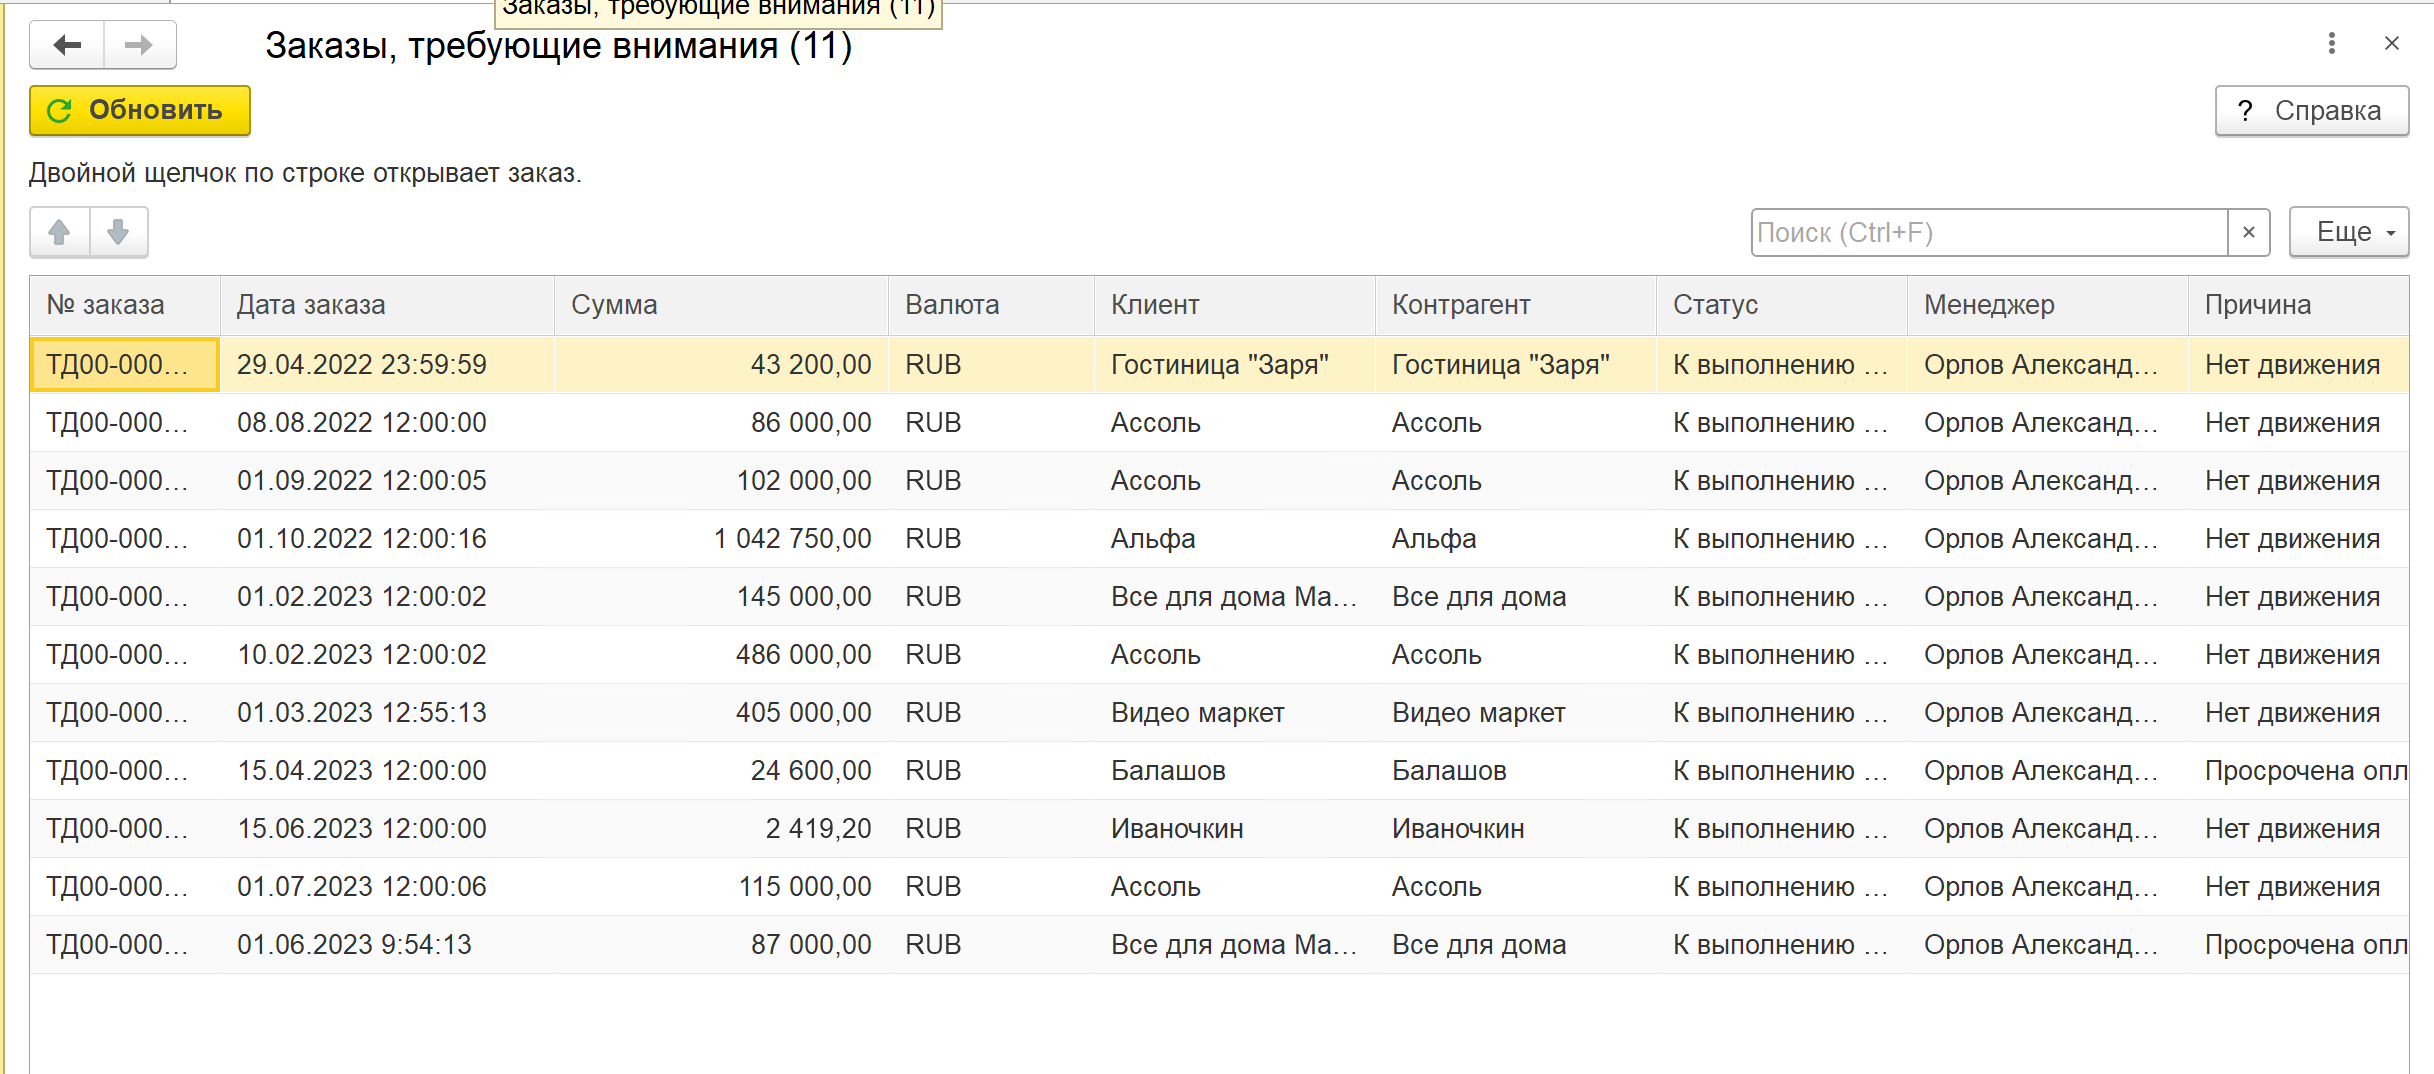The height and width of the screenshot is (1074, 2434).
Task: Click status cell in the 102 000,00 row
Action: 1782,481
